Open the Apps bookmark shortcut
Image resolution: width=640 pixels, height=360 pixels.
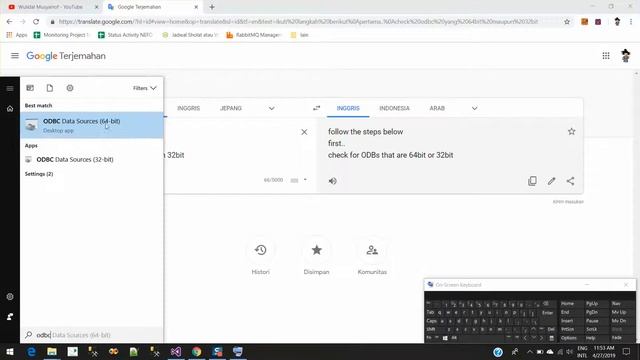click(x=17, y=35)
